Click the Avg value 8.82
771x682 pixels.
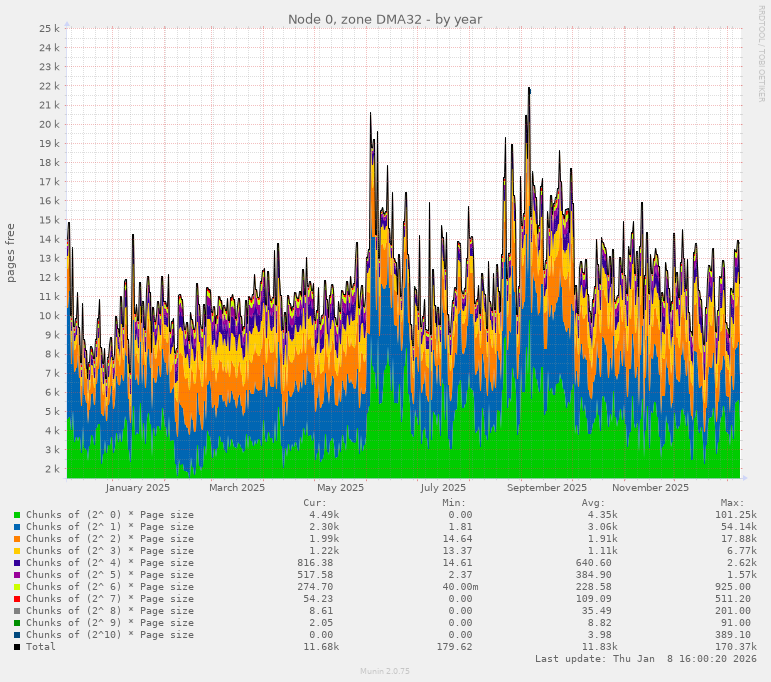pos(599,623)
